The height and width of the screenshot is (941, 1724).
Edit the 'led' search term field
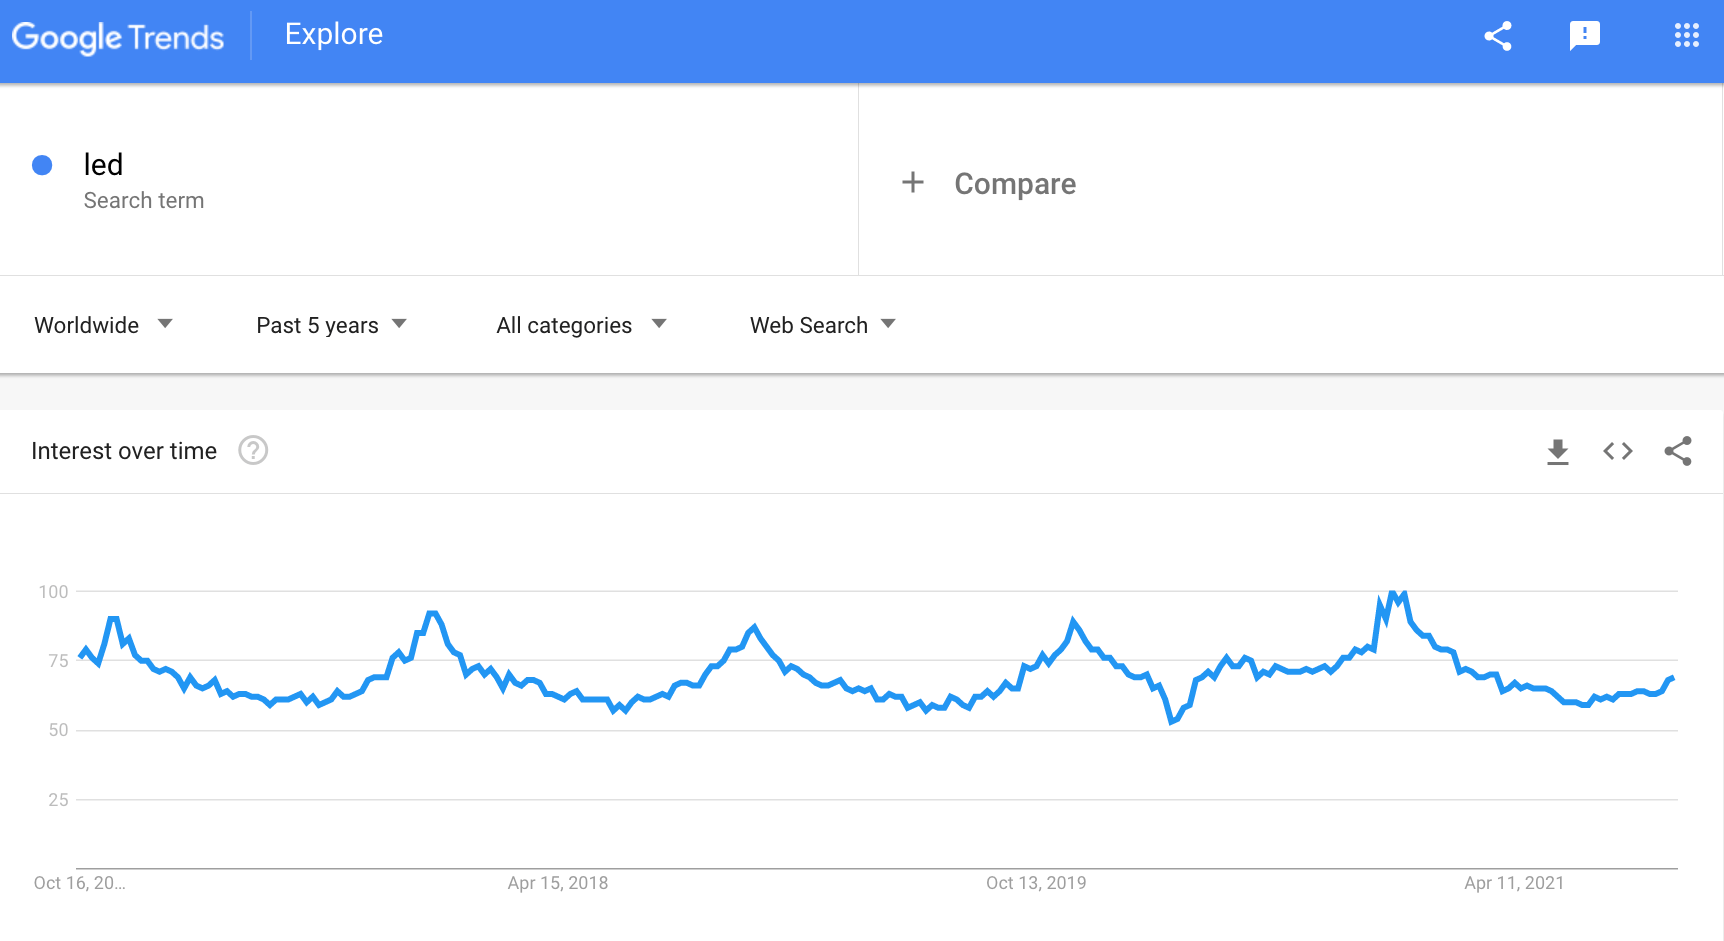click(x=429, y=180)
